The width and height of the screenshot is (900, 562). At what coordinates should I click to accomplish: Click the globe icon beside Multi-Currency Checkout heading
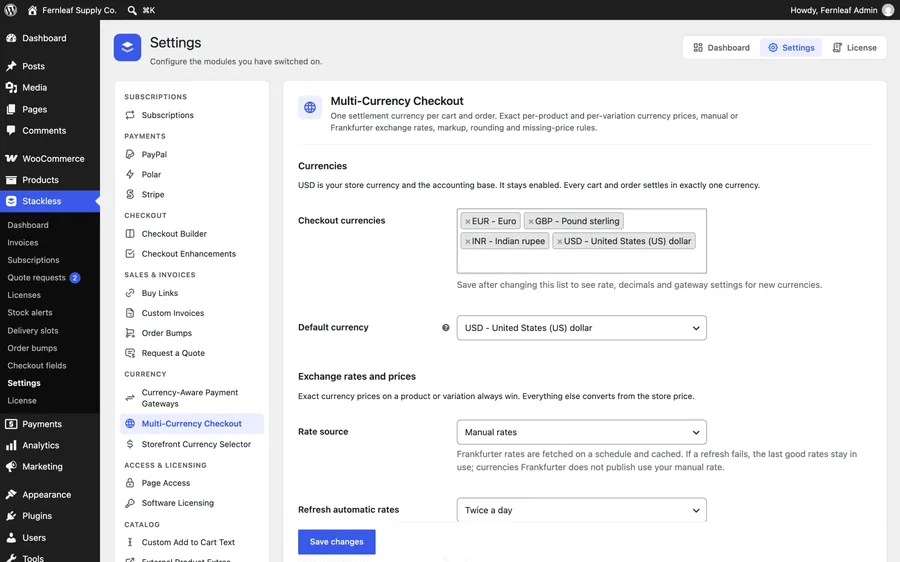(310, 107)
